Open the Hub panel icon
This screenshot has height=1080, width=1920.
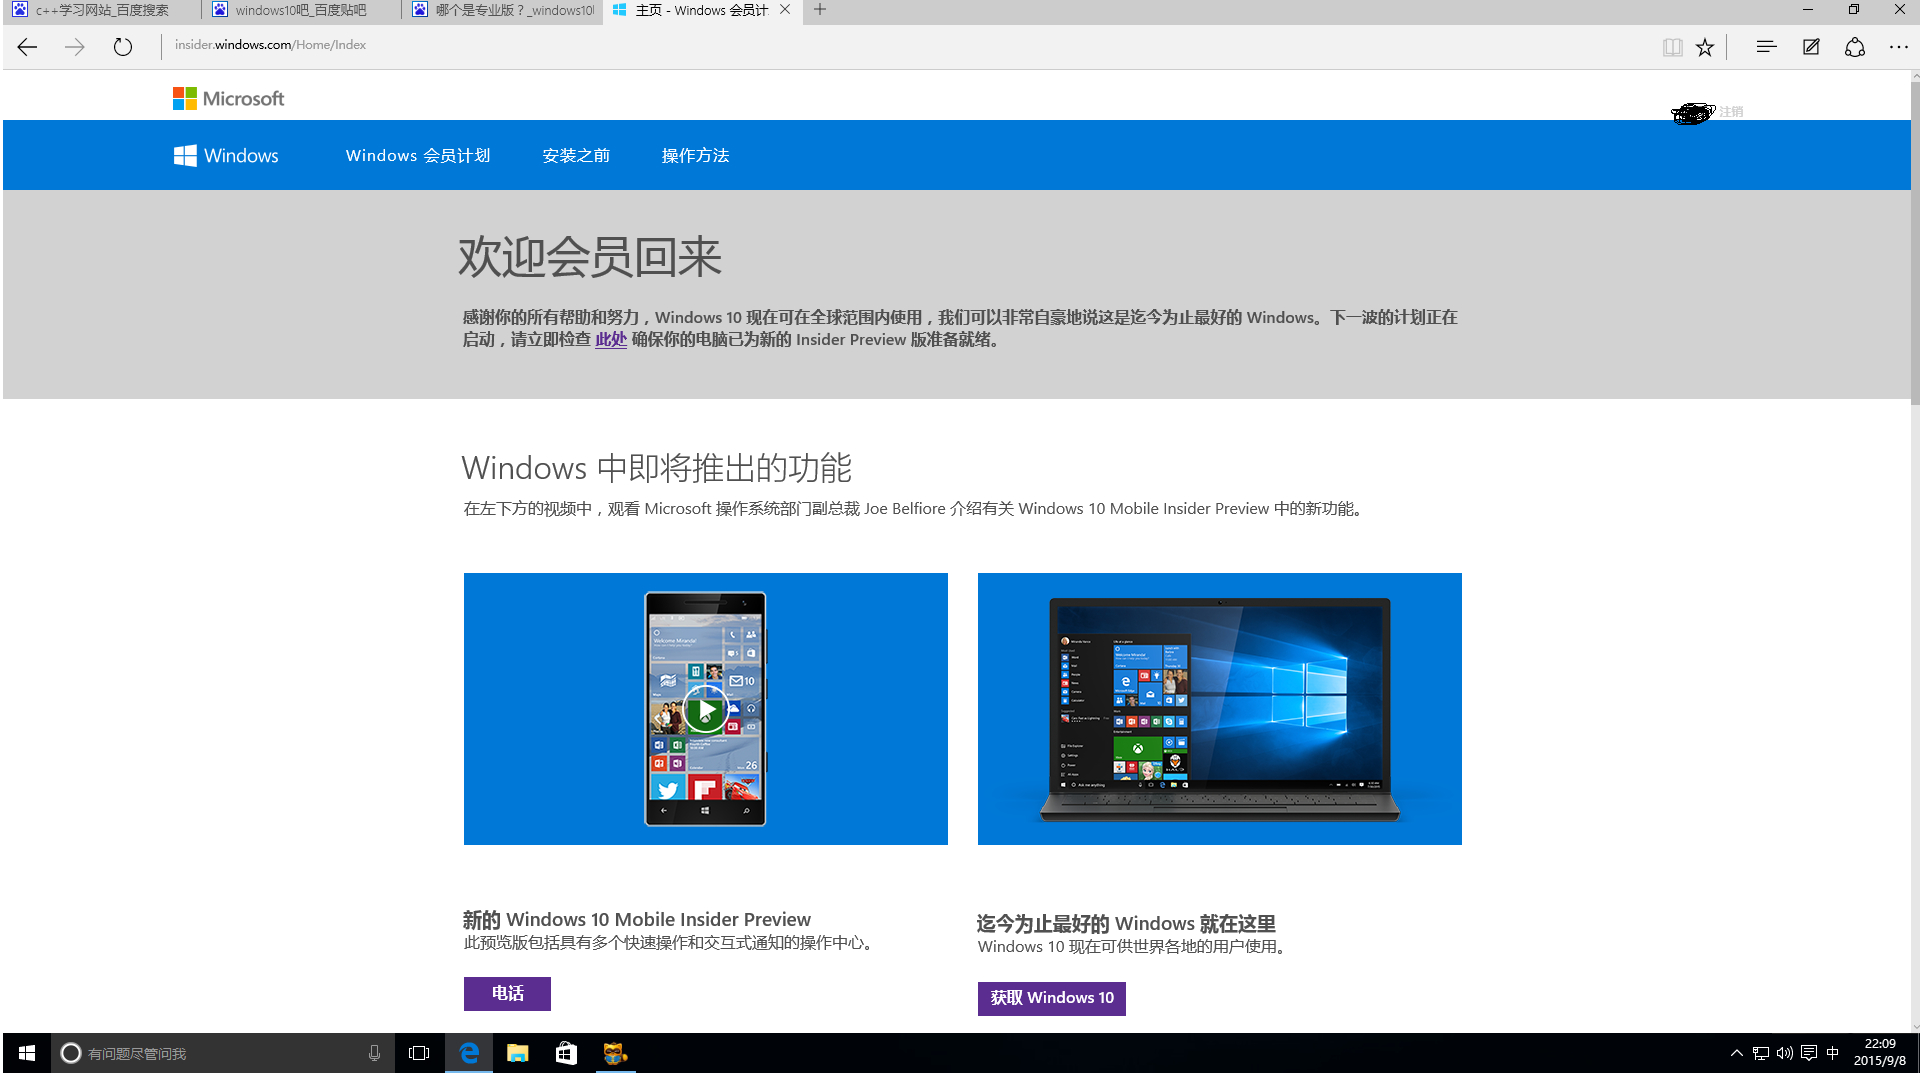(1766, 47)
